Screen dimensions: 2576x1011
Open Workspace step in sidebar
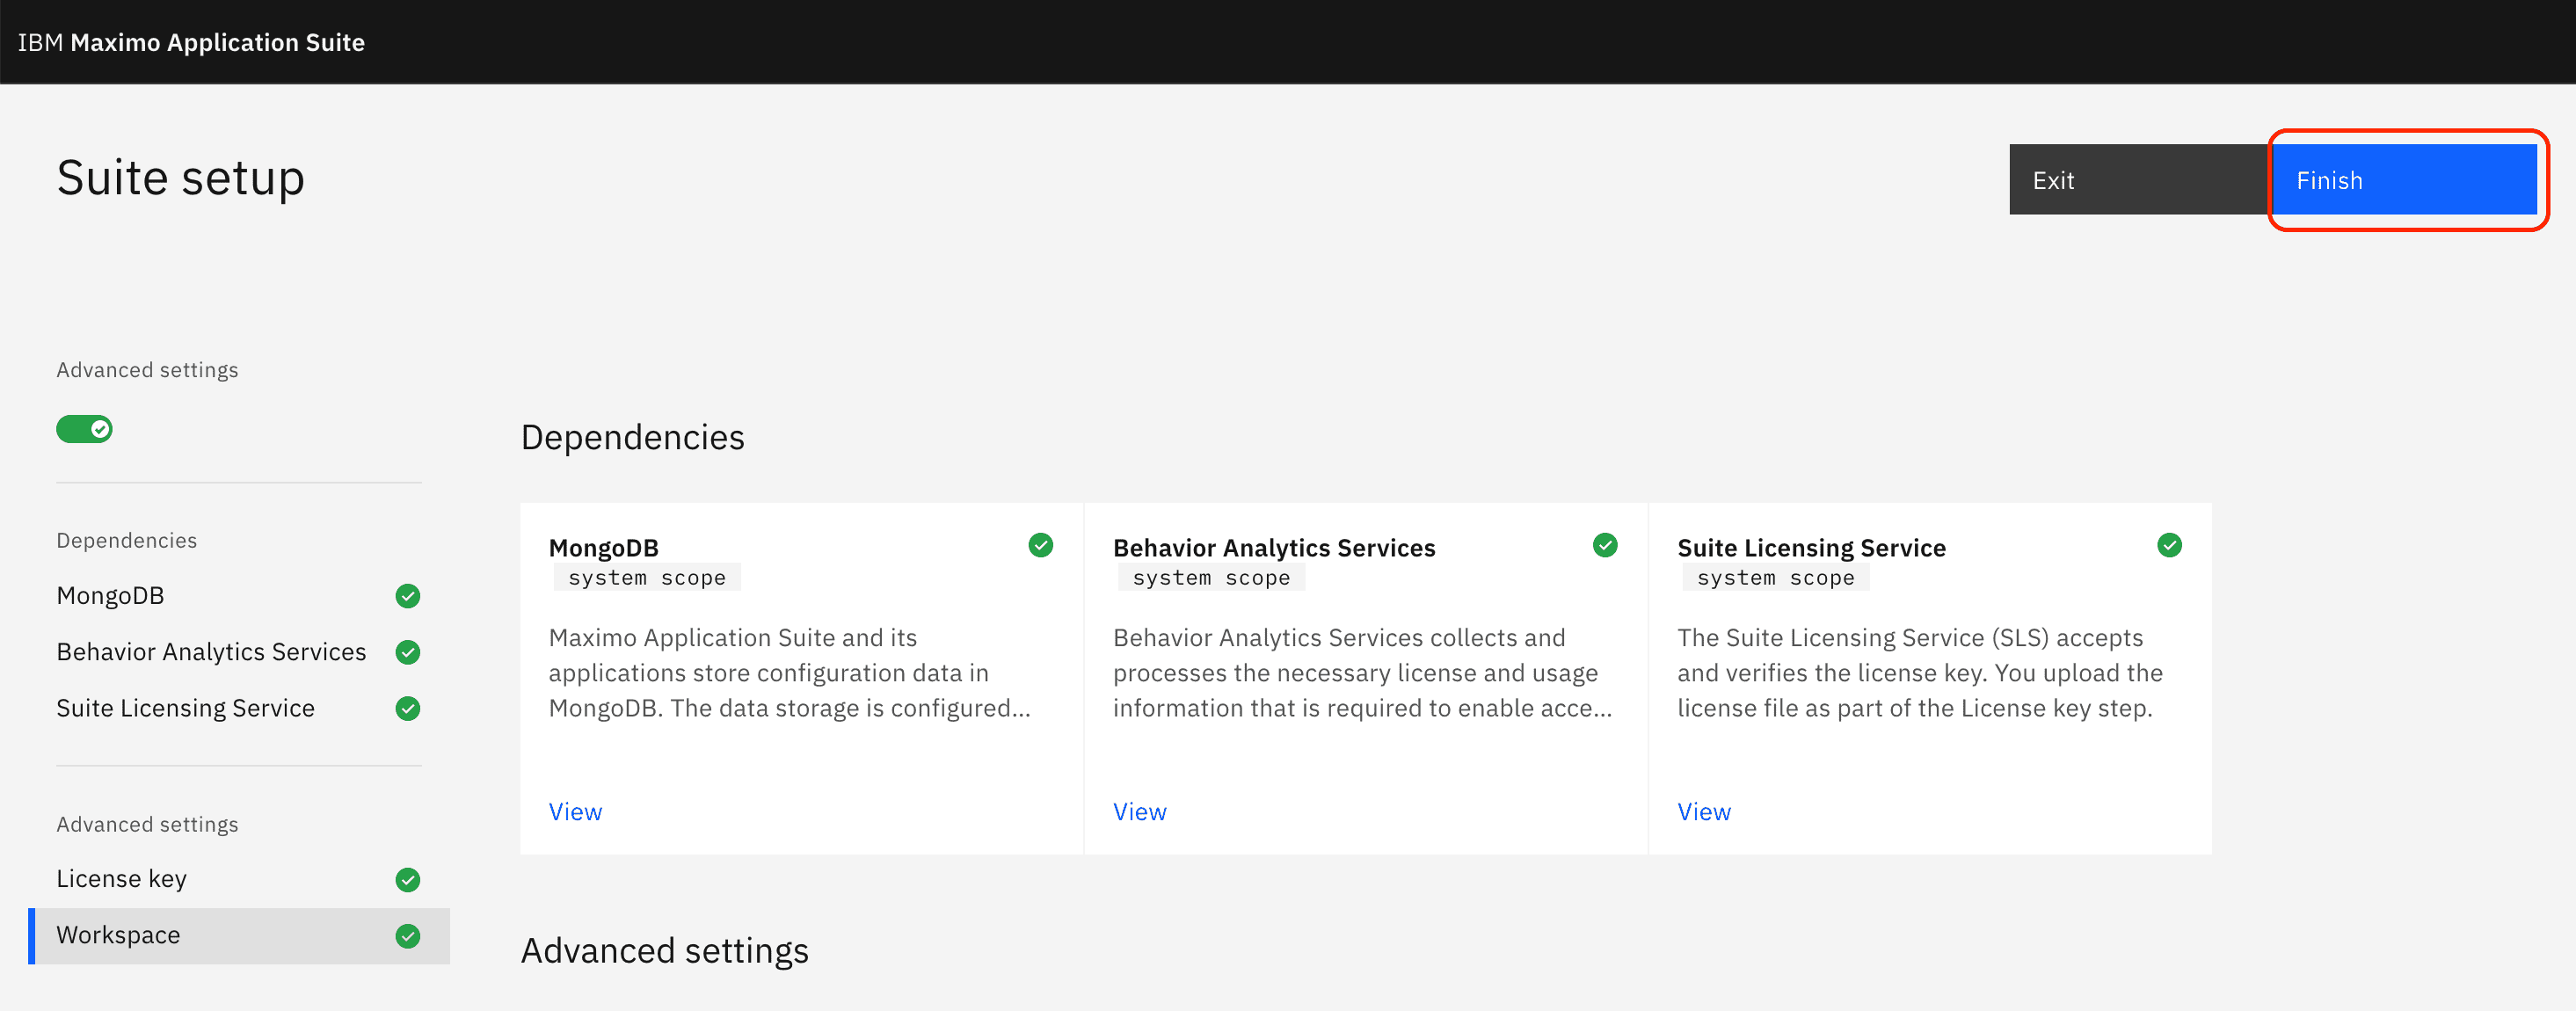point(238,936)
